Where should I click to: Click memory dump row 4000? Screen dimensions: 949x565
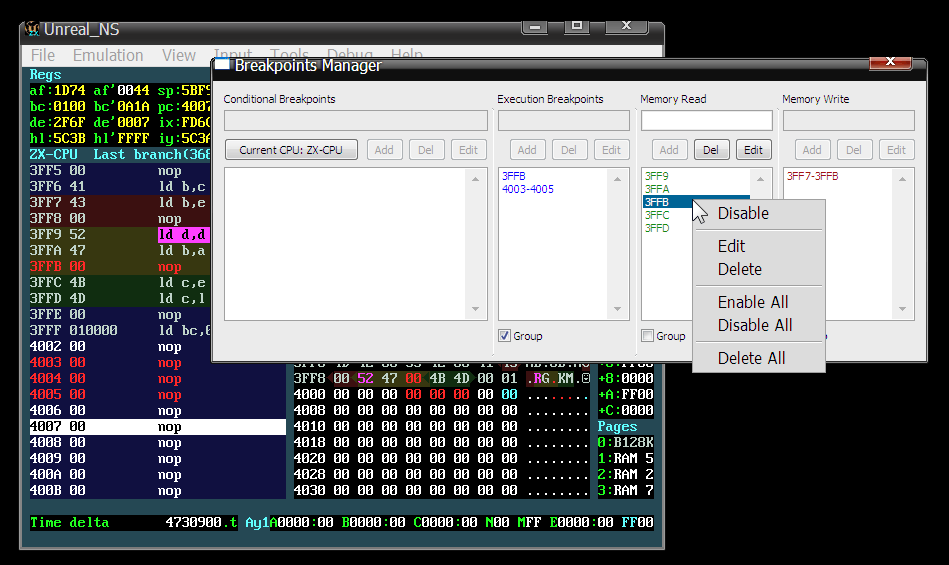pyautogui.click(x=441, y=394)
